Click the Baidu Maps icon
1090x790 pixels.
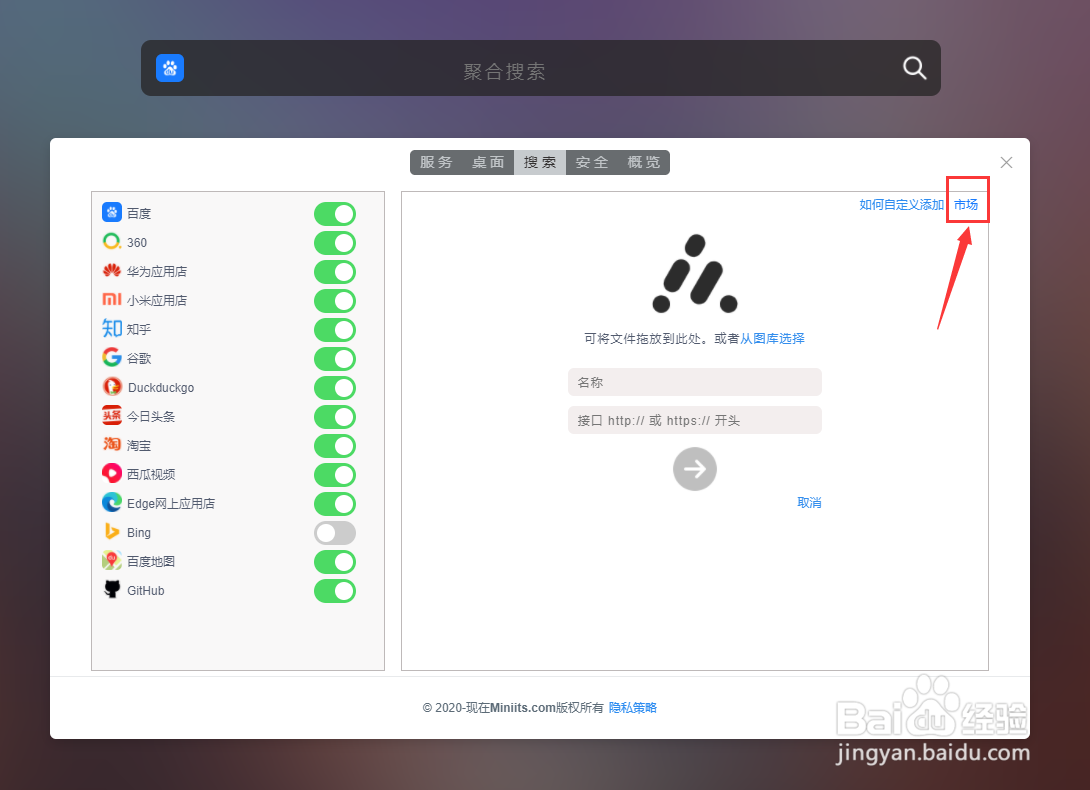(112, 561)
